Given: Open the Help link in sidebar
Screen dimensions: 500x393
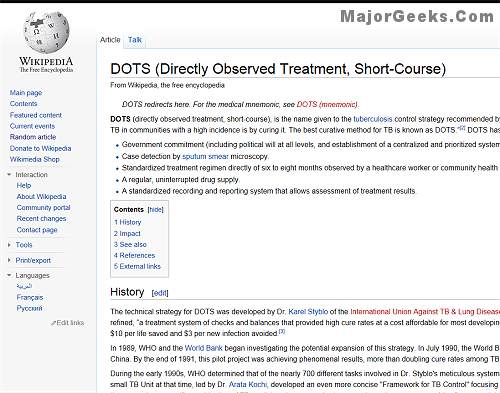Looking at the screenshot, I should pos(24,185).
